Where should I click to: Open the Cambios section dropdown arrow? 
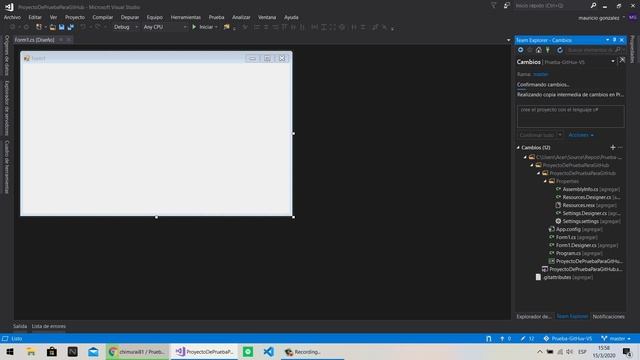point(613,62)
